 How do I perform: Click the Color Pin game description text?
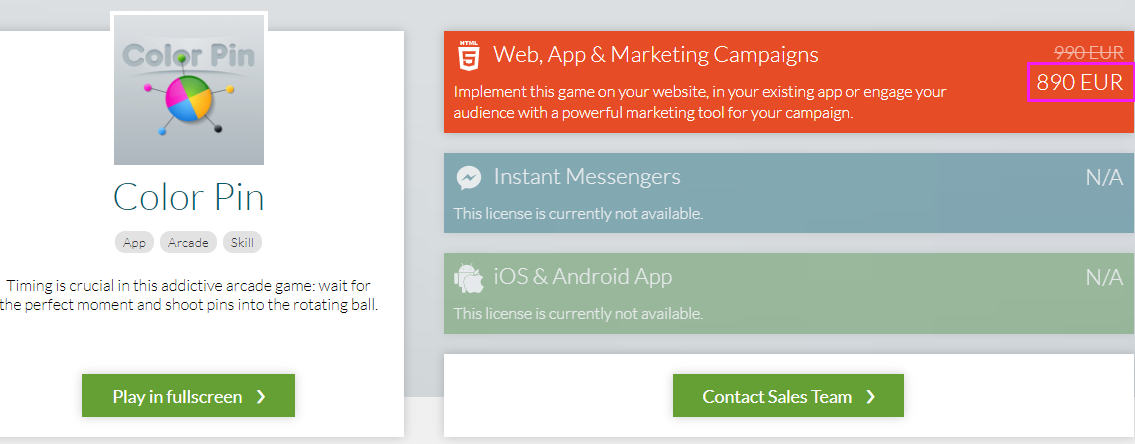tap(189, 295)
